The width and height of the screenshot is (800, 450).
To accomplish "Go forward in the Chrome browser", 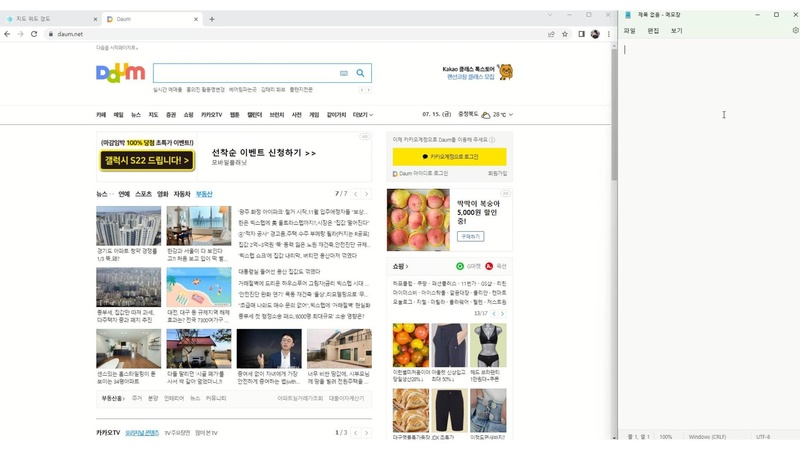I will pyautogui.click(x=20, y=34).
